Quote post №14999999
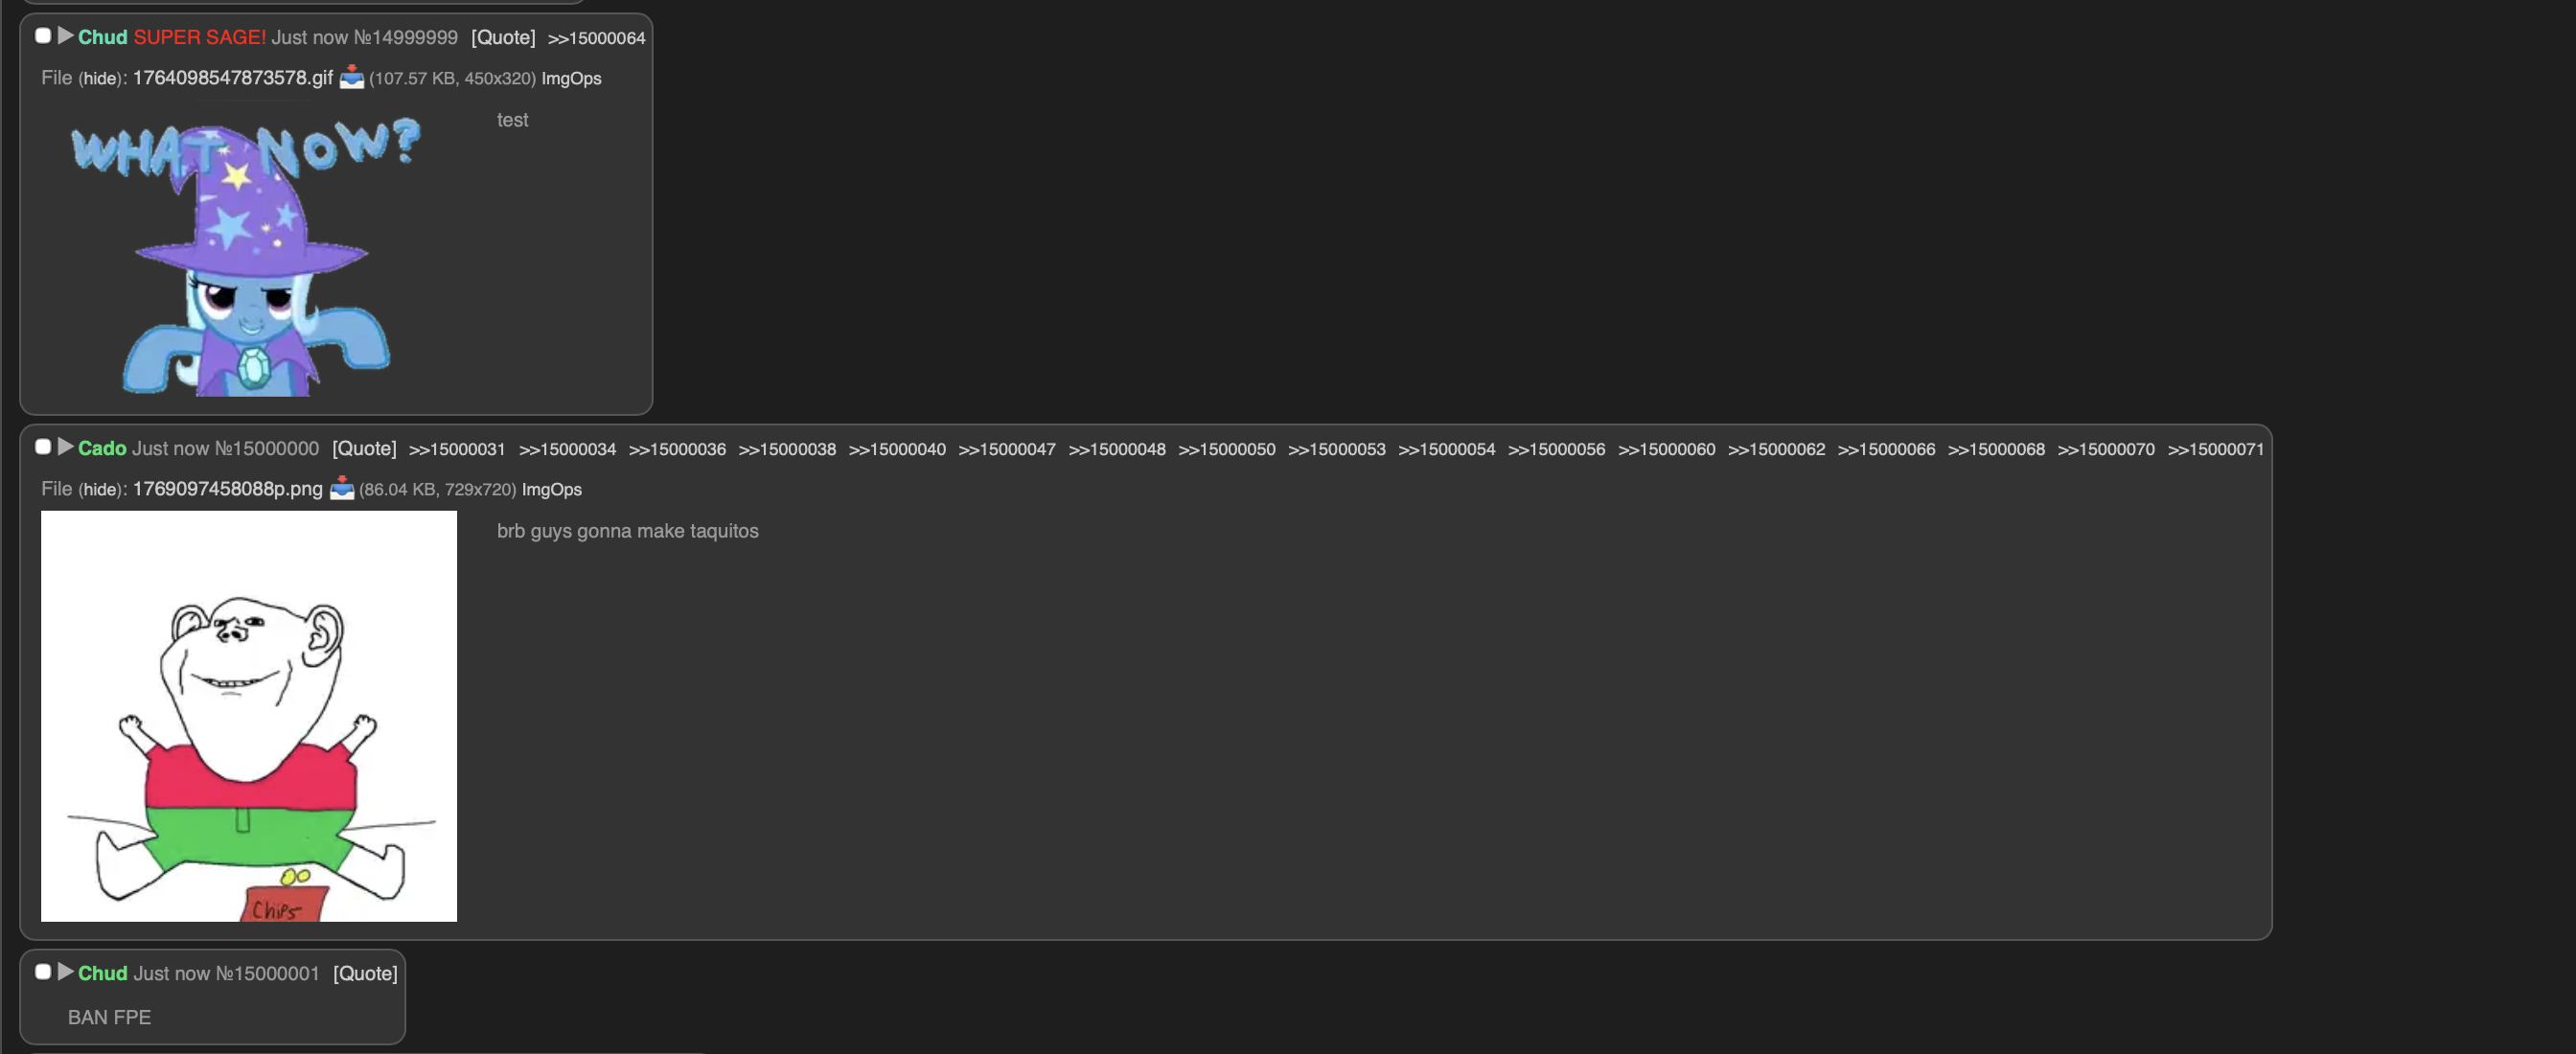Viewport: 2576px width, 1054px height. coord(503,37)
